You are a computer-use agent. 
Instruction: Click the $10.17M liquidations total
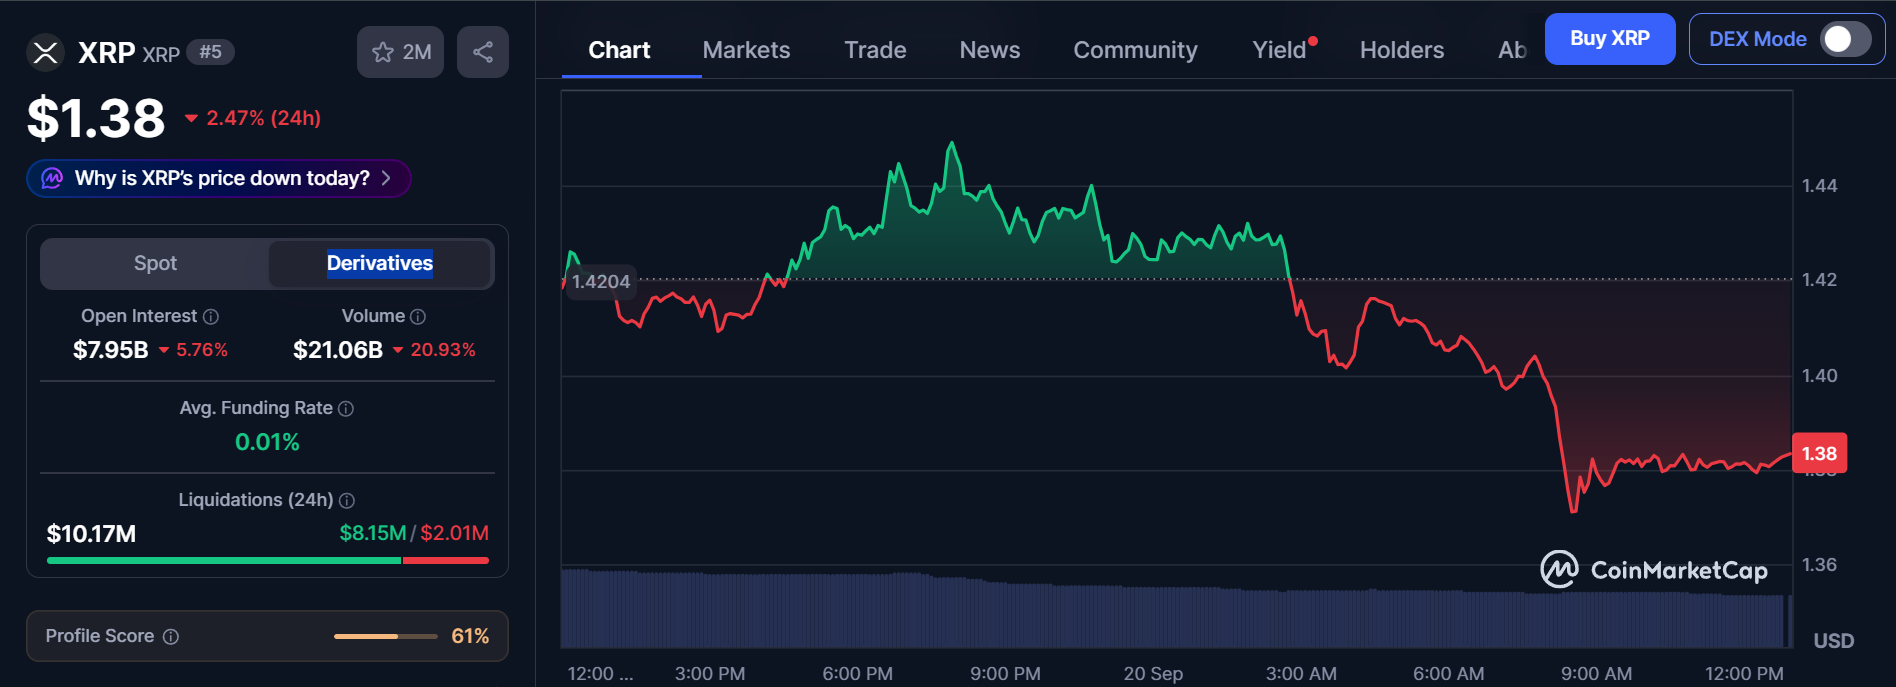point(91,534)
